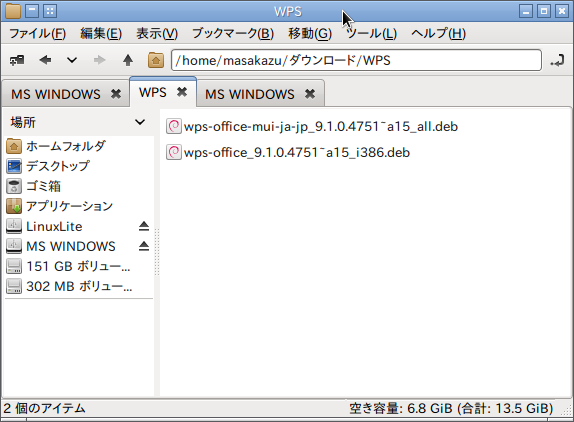Go forward with the right arrow
Image resolution: width=574 pixels, height=422 pixels.
[x=99, y=60]
